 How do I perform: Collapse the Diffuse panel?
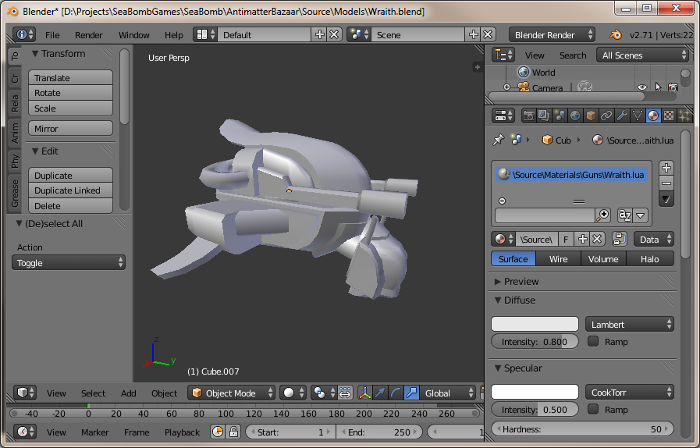click(498, 300)
